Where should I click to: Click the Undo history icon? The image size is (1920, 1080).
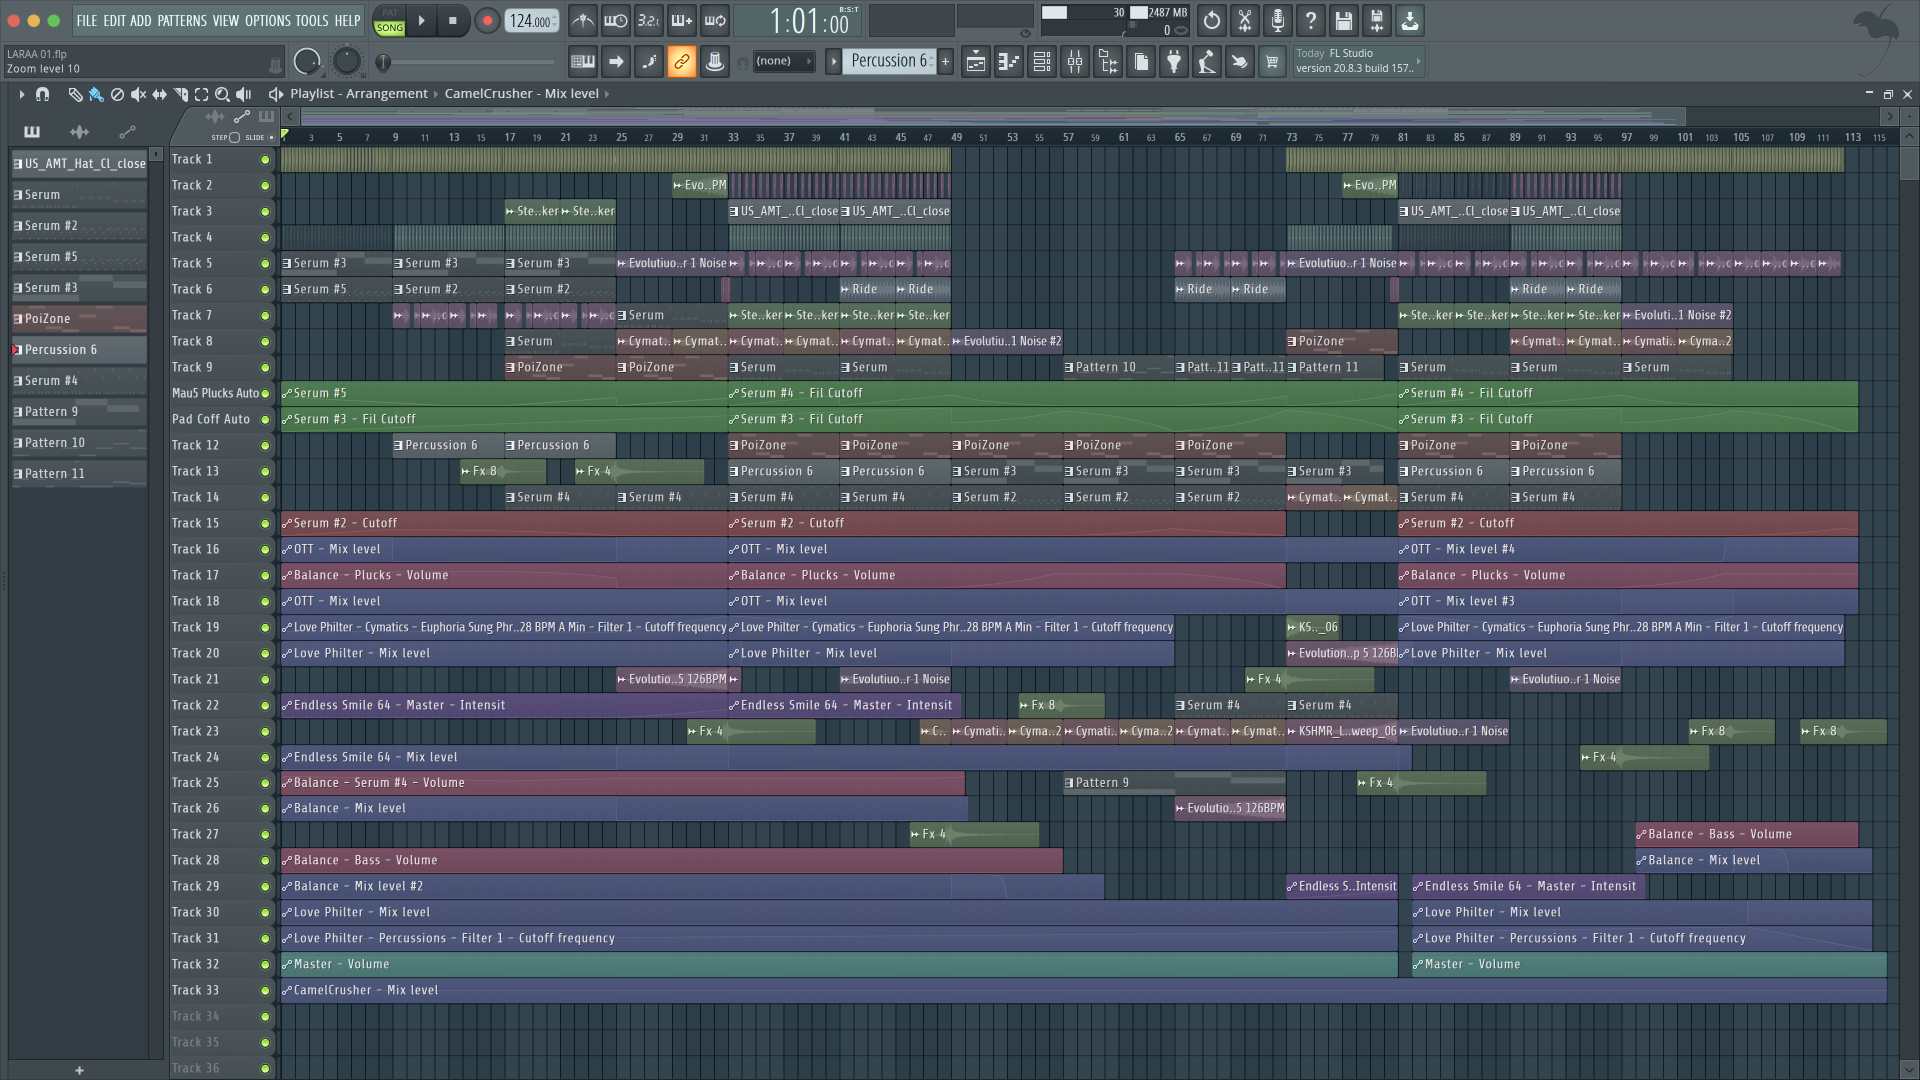coord(1211,20)
